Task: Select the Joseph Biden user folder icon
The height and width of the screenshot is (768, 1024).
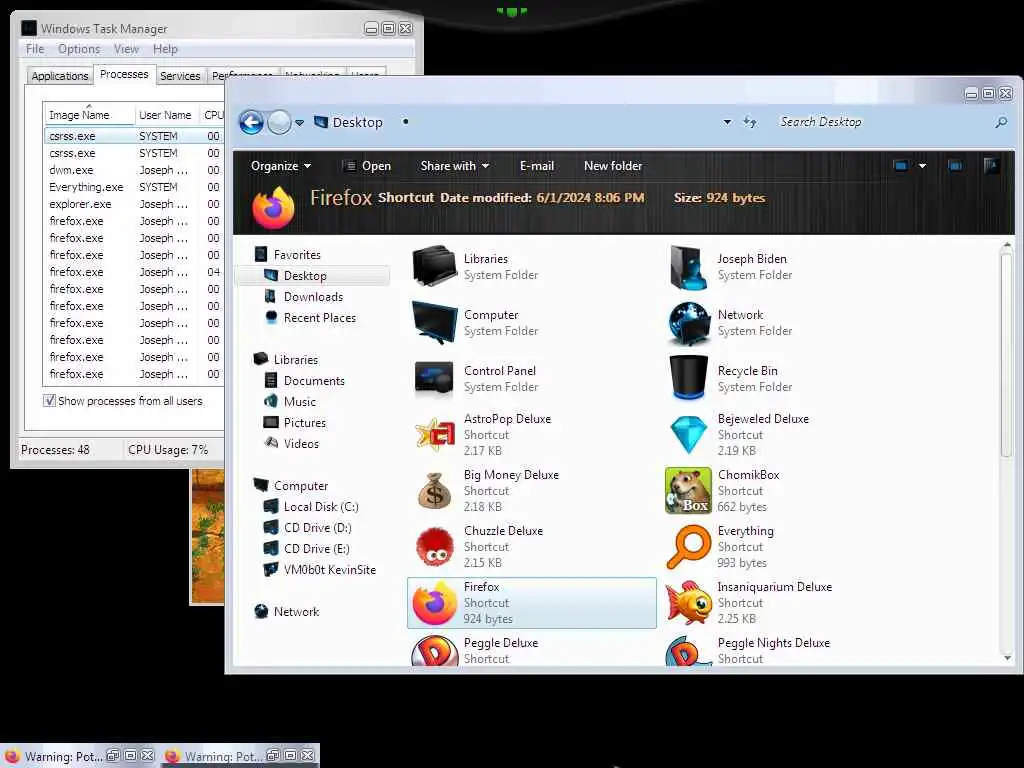Action: coord(688,266)
